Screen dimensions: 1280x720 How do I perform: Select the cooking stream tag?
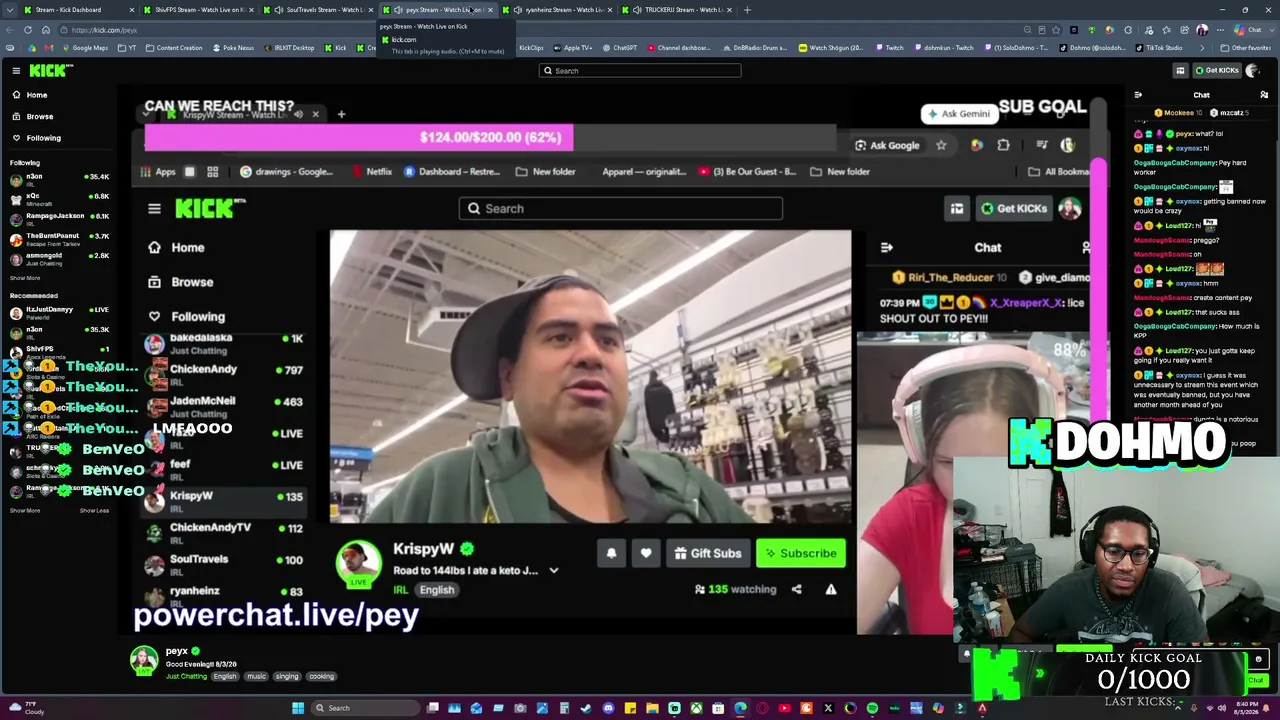(321, 677)
